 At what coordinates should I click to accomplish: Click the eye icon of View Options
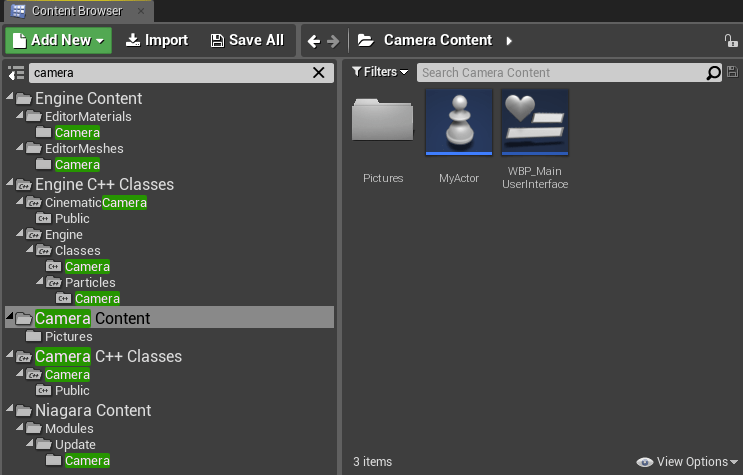pos(644,462)
